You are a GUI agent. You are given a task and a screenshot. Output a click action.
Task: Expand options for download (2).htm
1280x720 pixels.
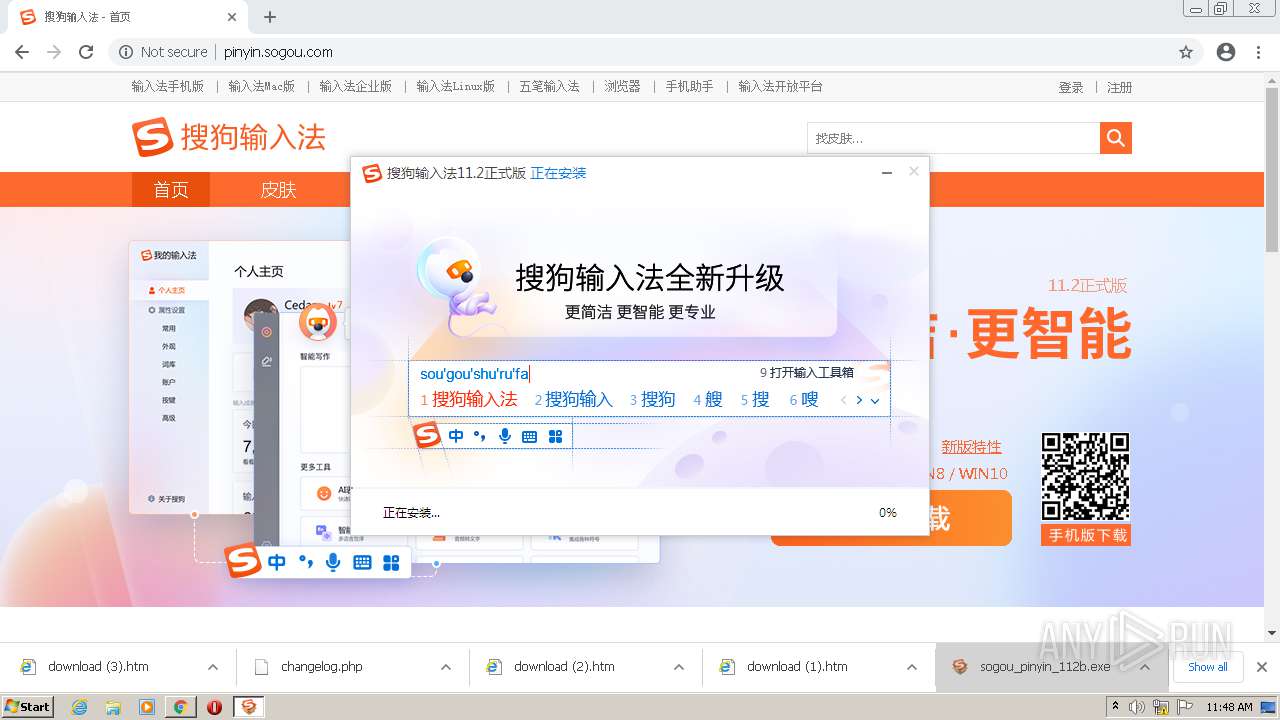coord(679,667)
